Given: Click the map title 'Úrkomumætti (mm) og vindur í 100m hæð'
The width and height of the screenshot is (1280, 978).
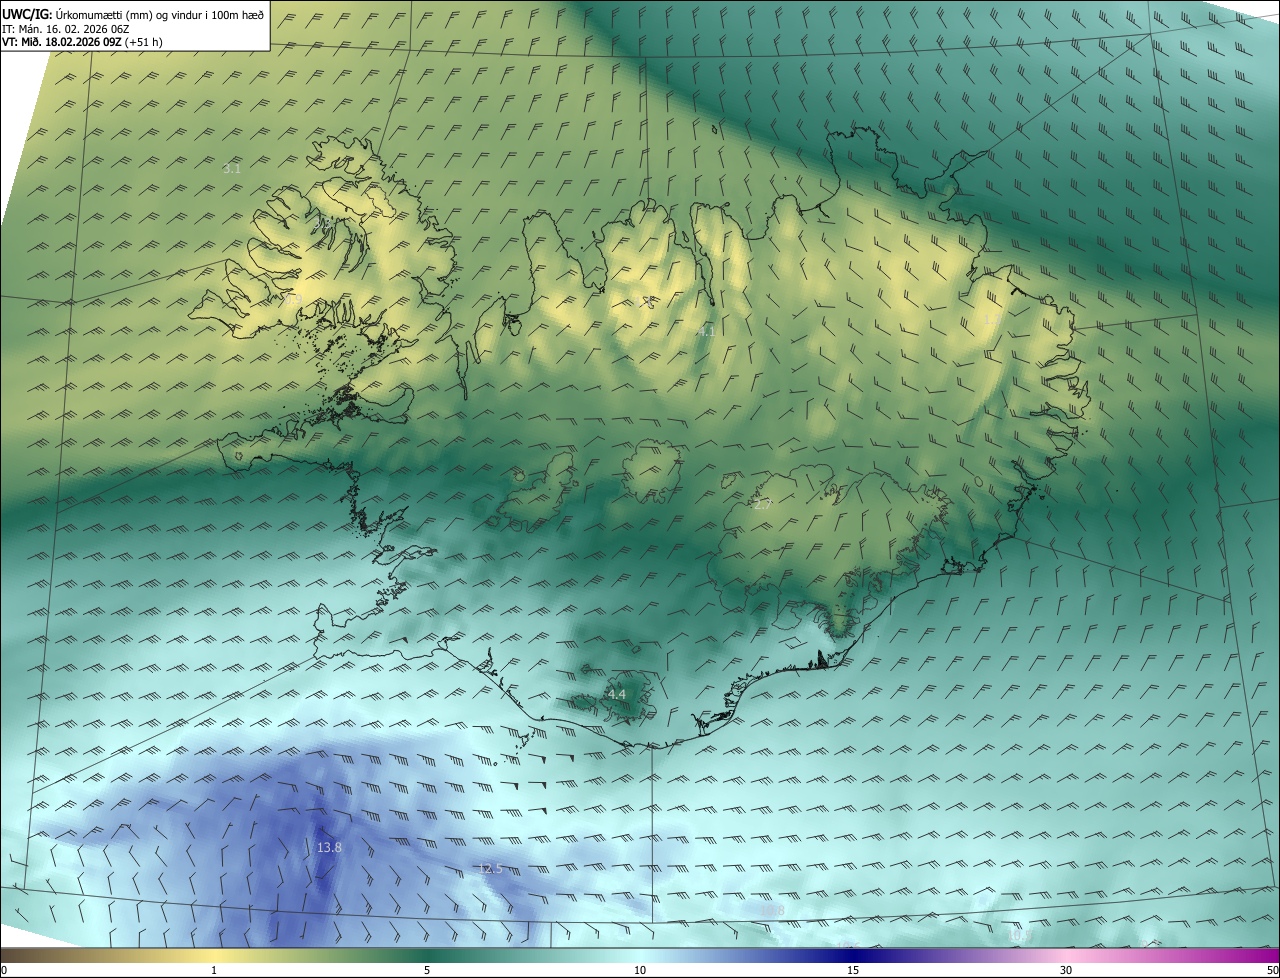Looking at the screenshot, I should (160, 13).
